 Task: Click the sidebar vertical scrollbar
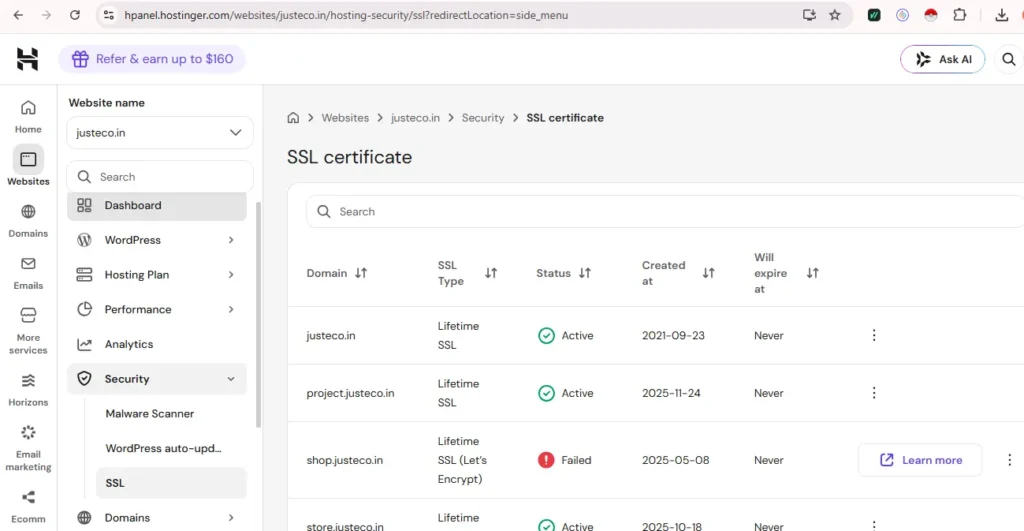click(x=259, y=314)
